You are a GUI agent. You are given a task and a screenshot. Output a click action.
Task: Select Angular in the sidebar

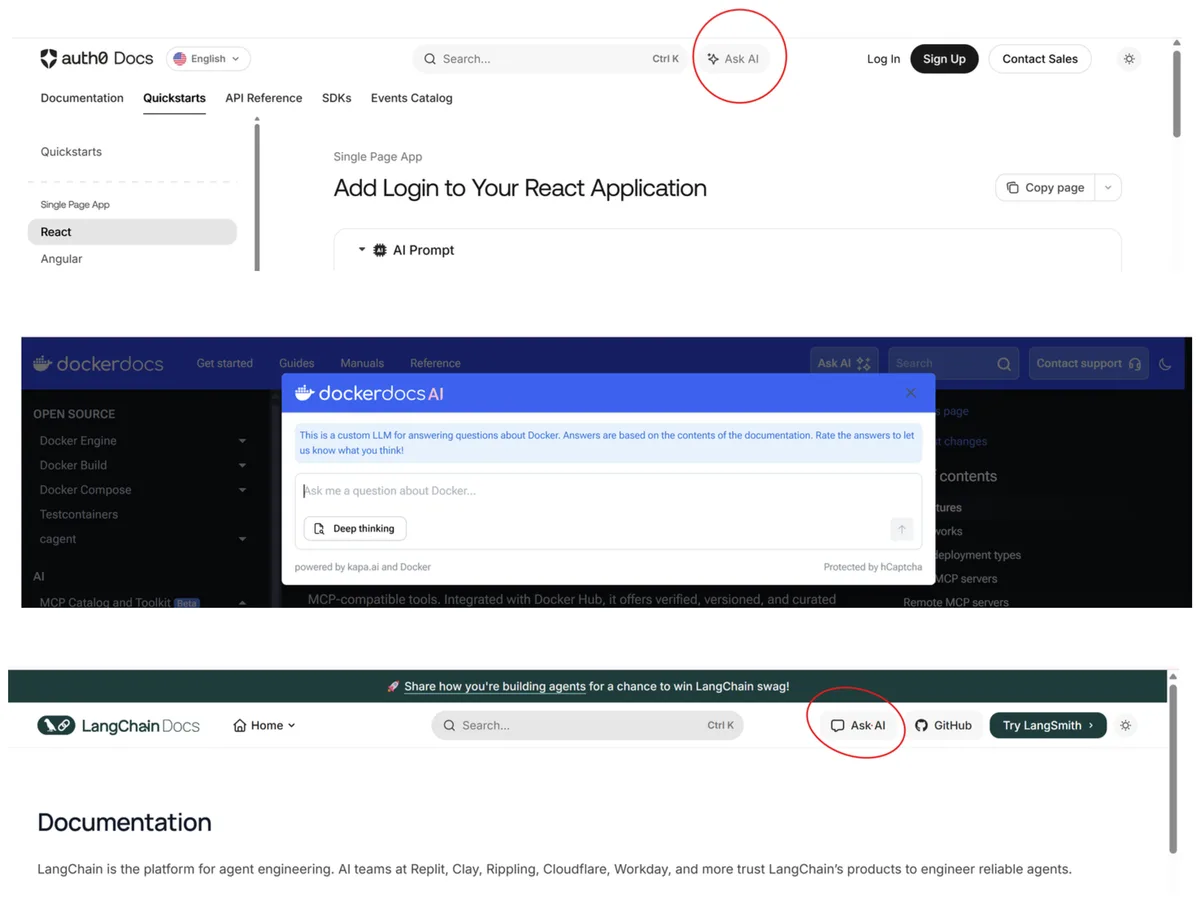[x=61, y=259]
